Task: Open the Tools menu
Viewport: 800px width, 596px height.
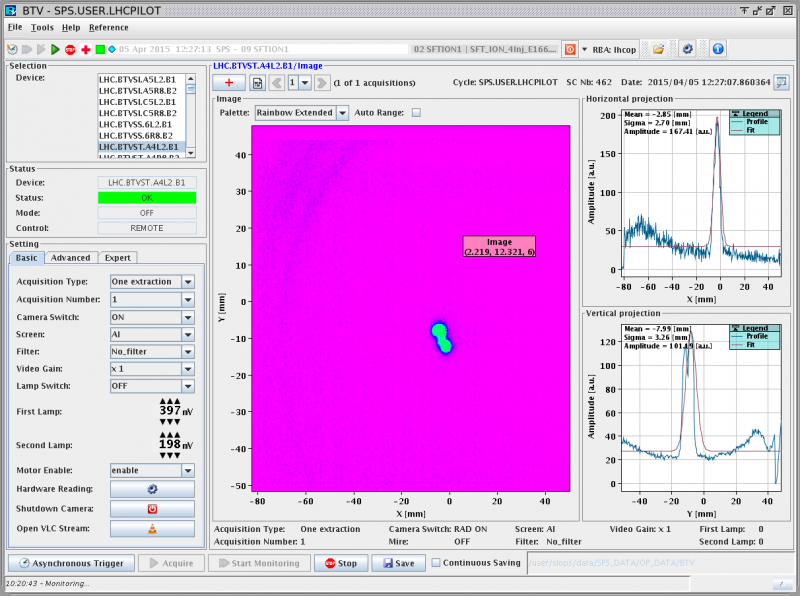Action: point(43,27)
